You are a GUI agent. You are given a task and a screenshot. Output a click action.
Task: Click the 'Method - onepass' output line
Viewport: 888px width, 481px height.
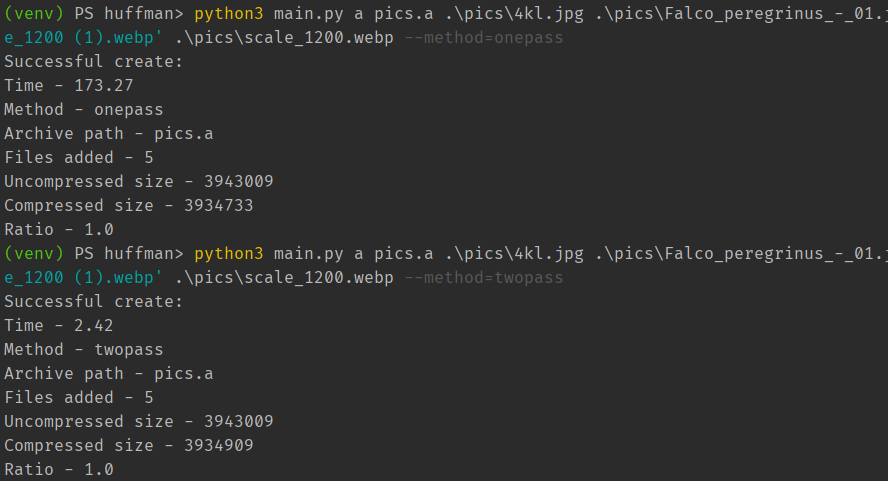click(84, 109)
